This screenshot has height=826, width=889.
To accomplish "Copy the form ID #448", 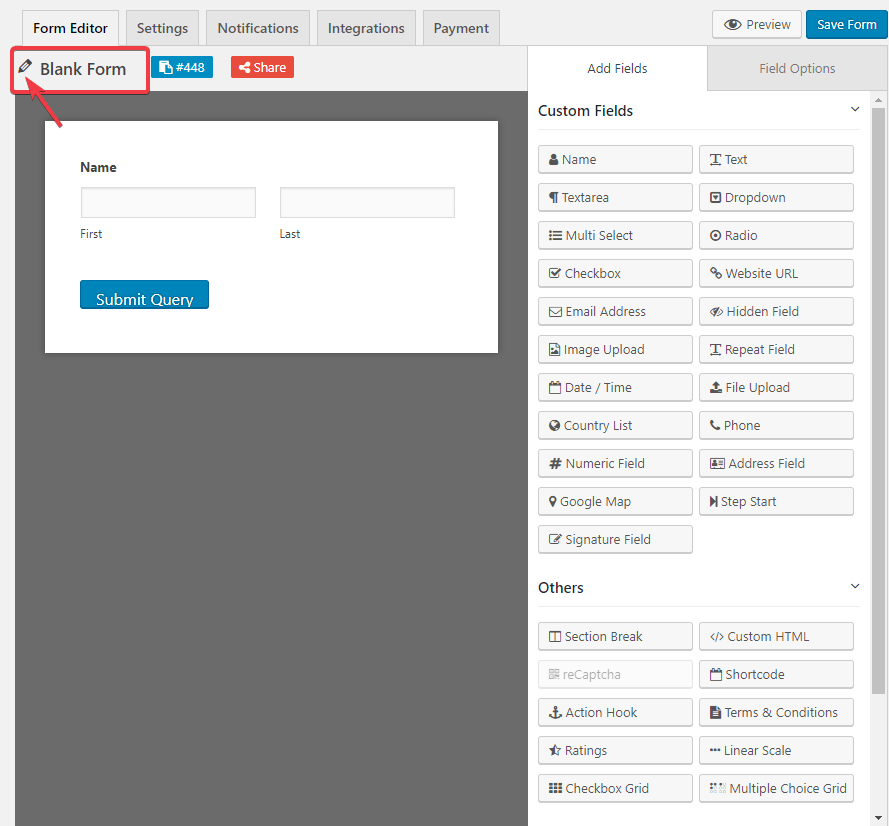I will [x=182, y=67].
